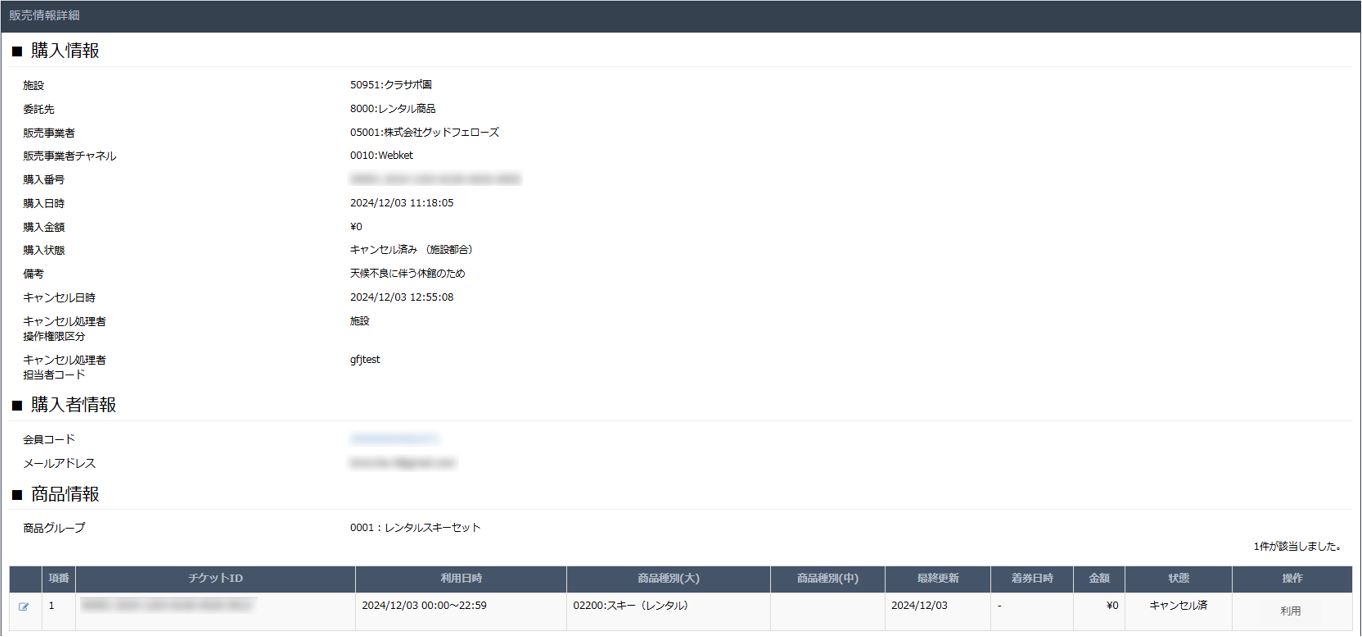
Task: Click the 利用日時 column header
Action: click(461, 579)
